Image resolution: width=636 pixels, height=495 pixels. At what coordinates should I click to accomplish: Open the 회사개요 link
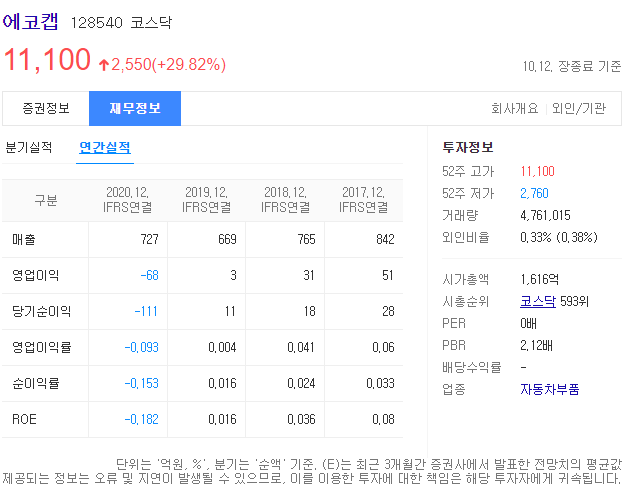514,108
